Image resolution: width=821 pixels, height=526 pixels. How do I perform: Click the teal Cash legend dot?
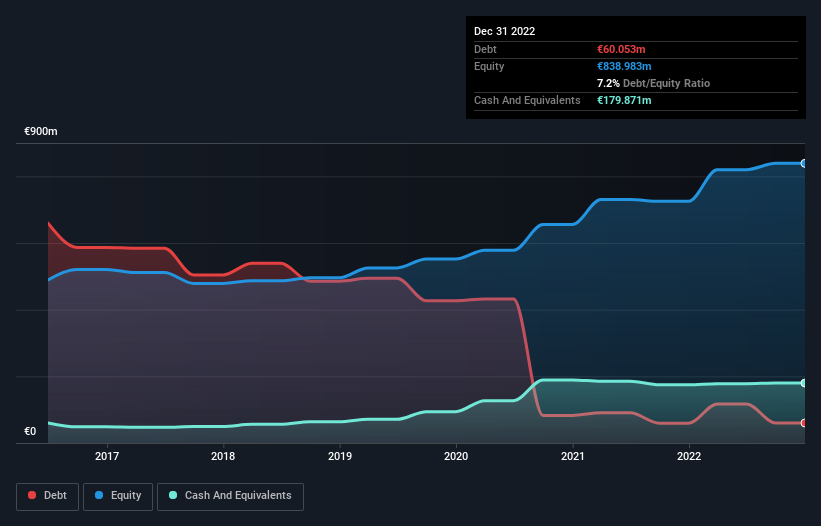click(173, 495)
